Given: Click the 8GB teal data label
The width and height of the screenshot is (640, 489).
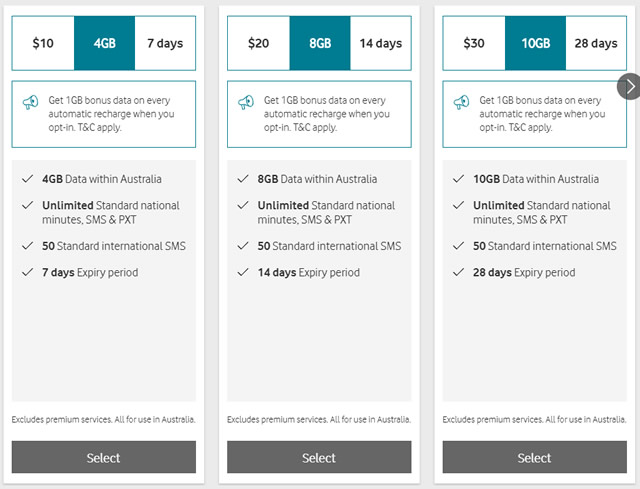Looking at the screenshot, I should tap(320, 43).
